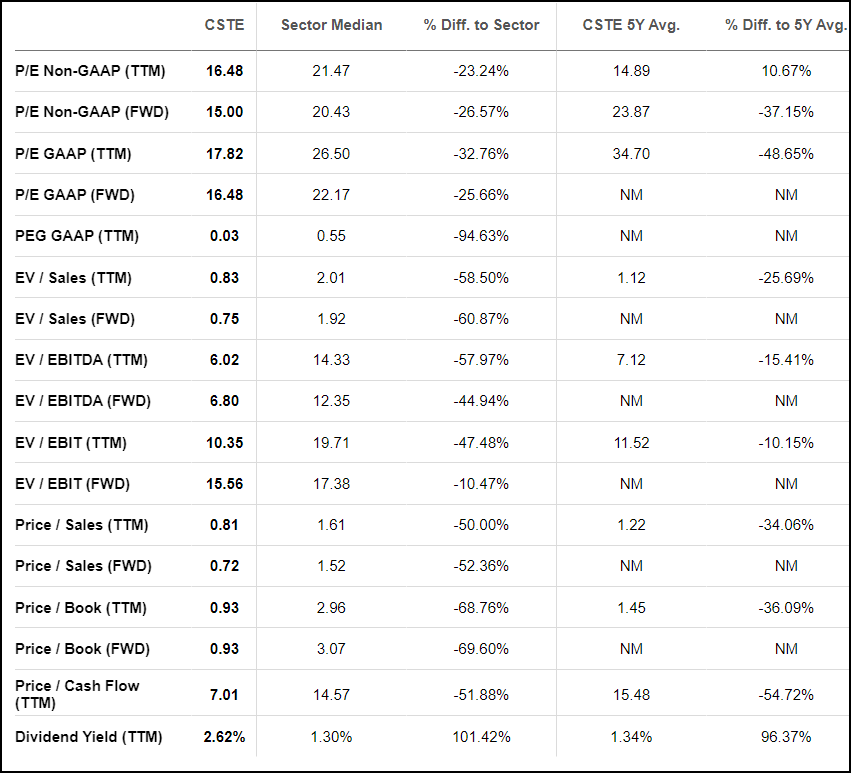Click the EV / EBIT (FWD) label

coord(73,484)
